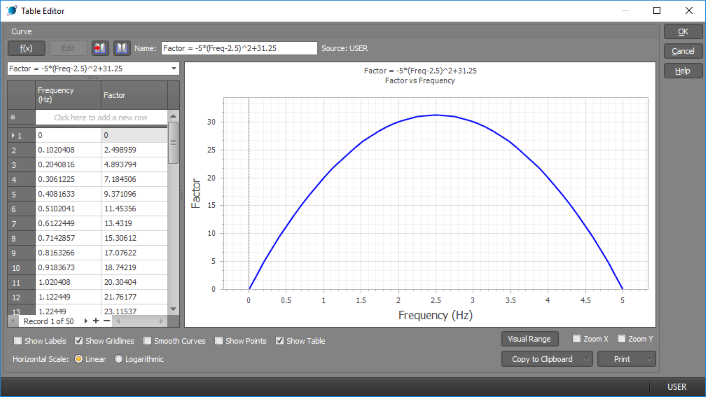Open the curve library book icon
706x397 pixels.
[x=122, y=48]
